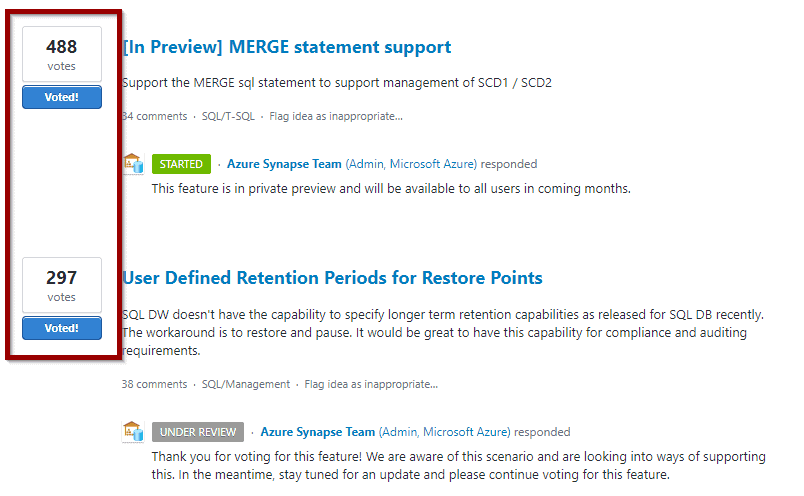Open the SQL/Management category
Image resolution: width=804 pixels, height=496 pixels.
pos(246,384)
